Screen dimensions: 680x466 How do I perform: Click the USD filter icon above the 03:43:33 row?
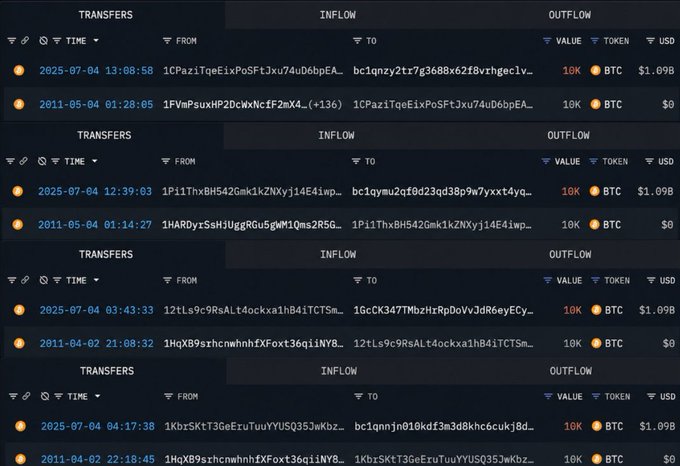click(x=651, y=280)
